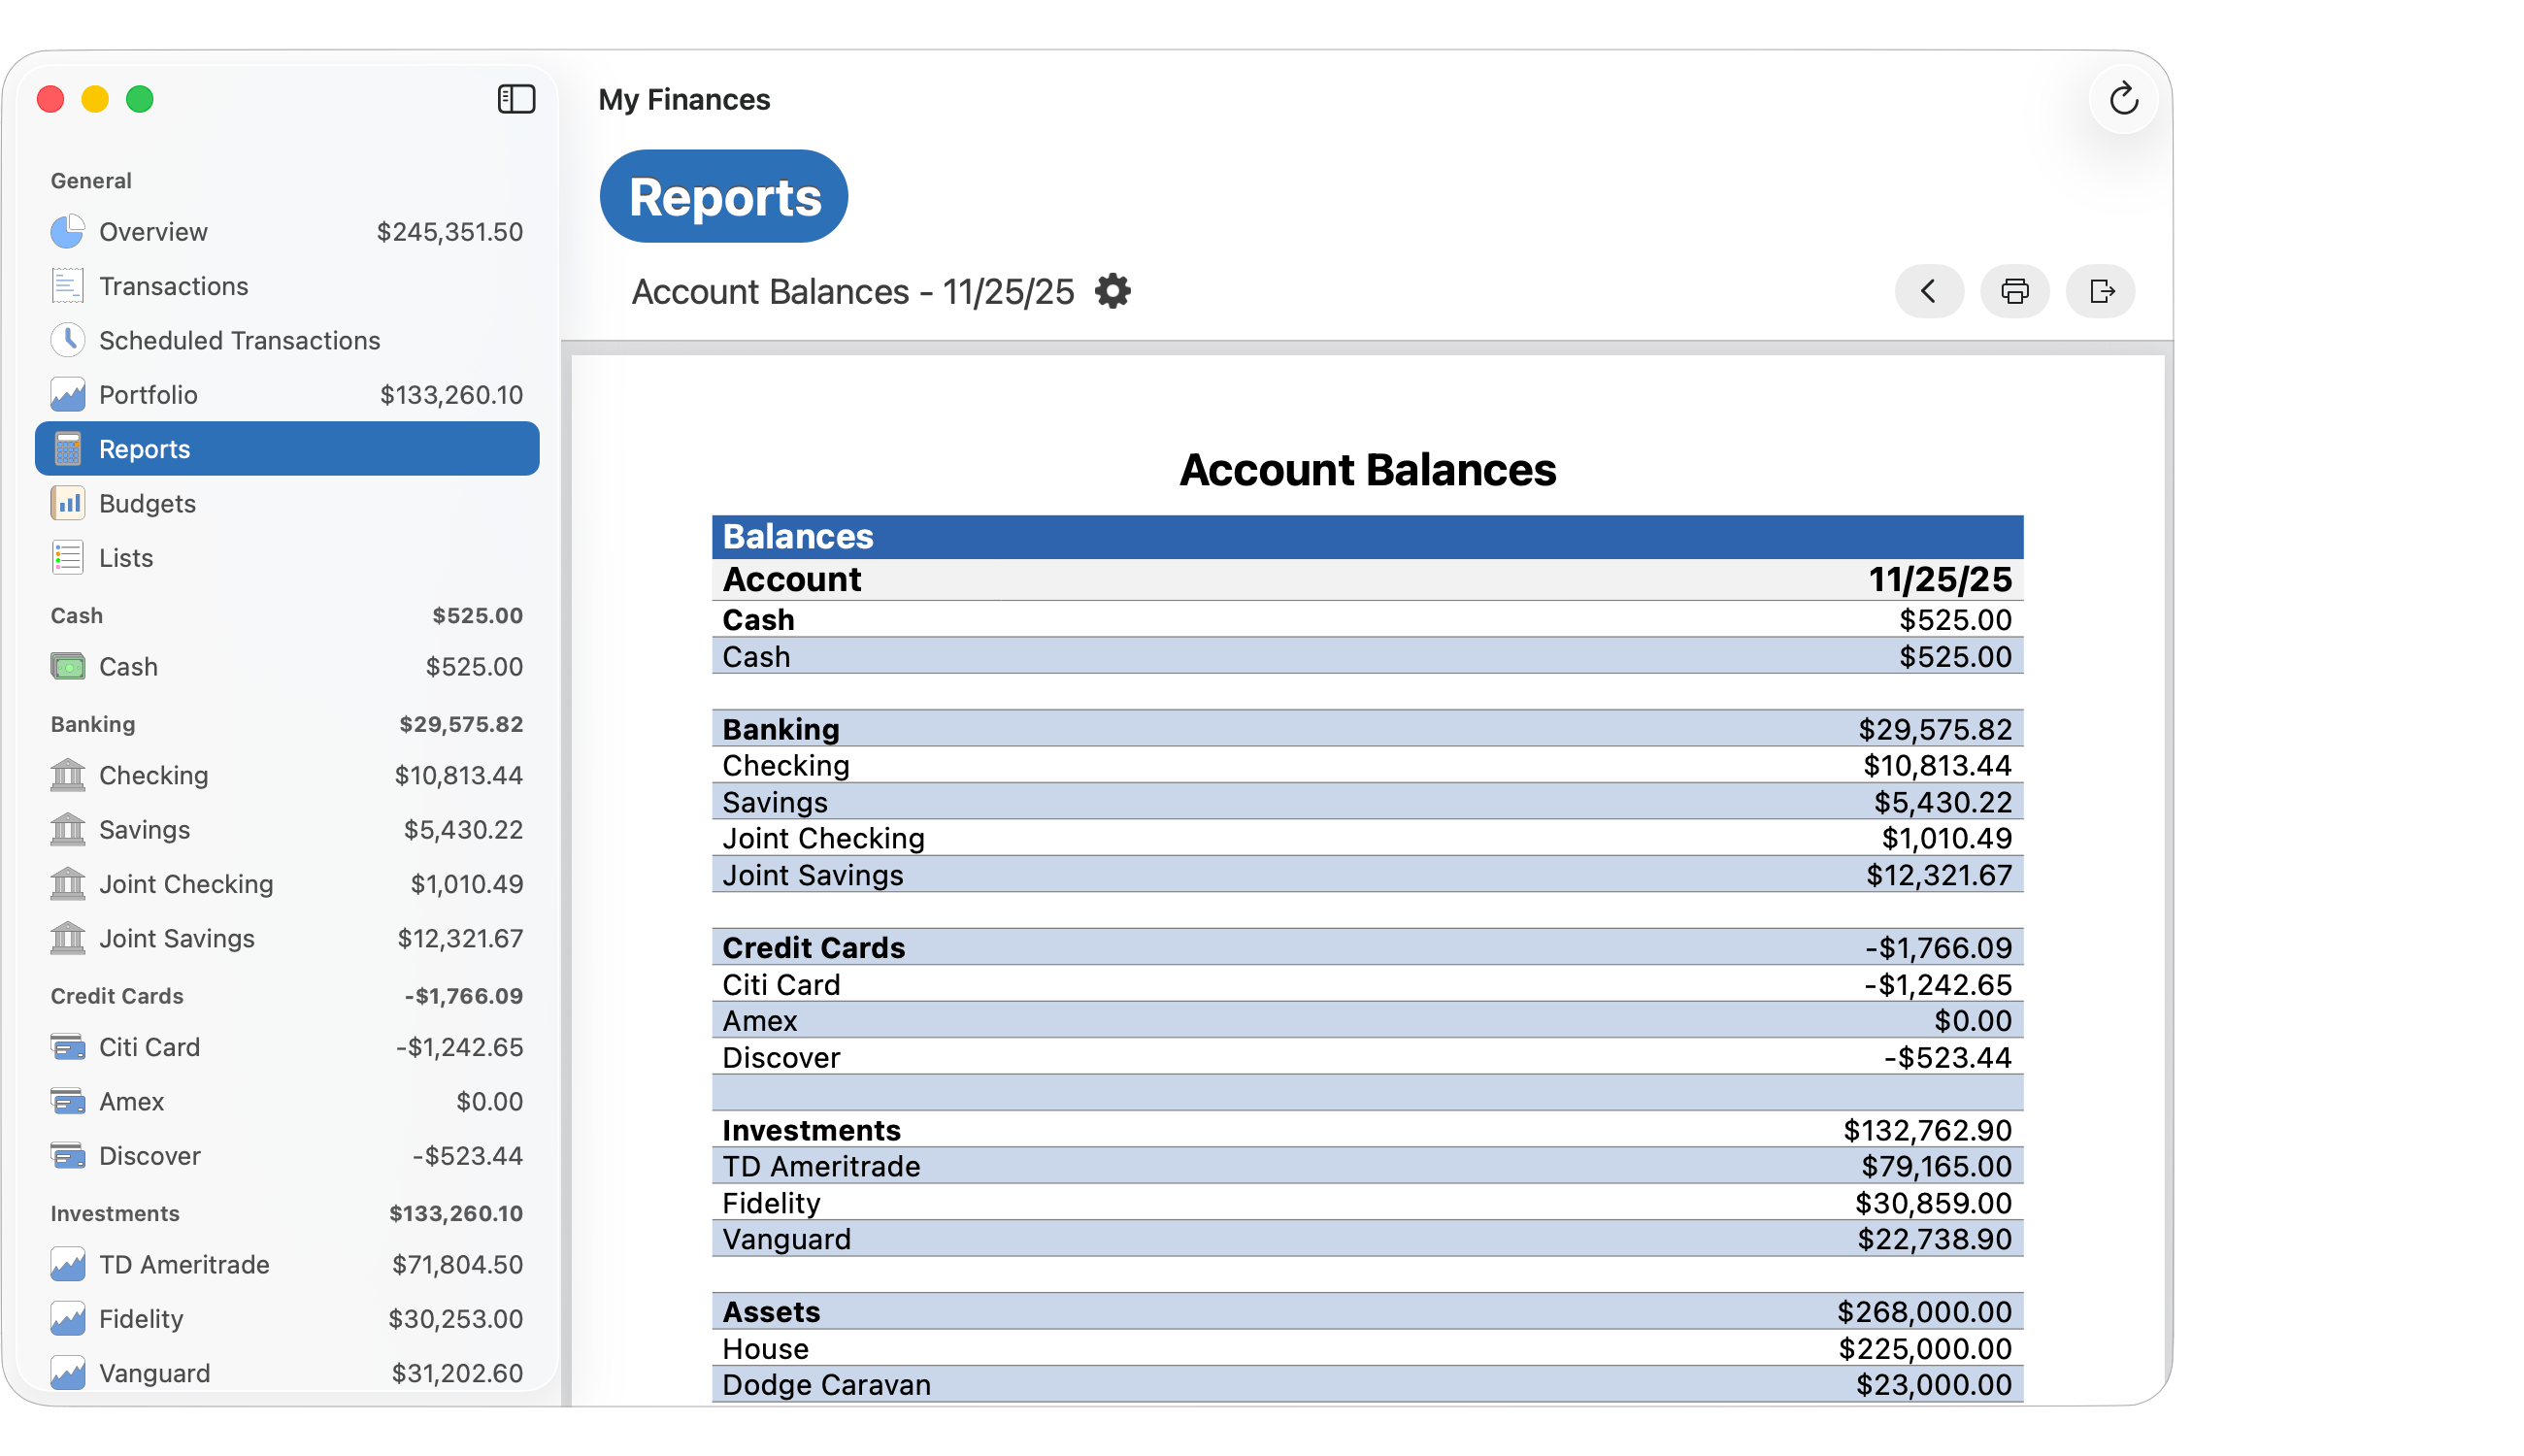
Task: Open the Citi Card credit account
Action: pos(148,1047)
